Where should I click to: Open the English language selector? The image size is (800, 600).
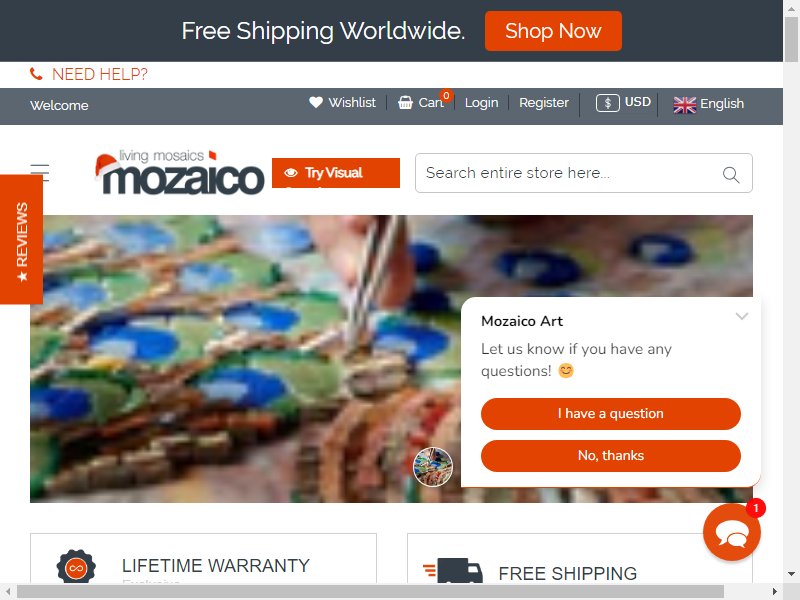click(x=708, y=104)
